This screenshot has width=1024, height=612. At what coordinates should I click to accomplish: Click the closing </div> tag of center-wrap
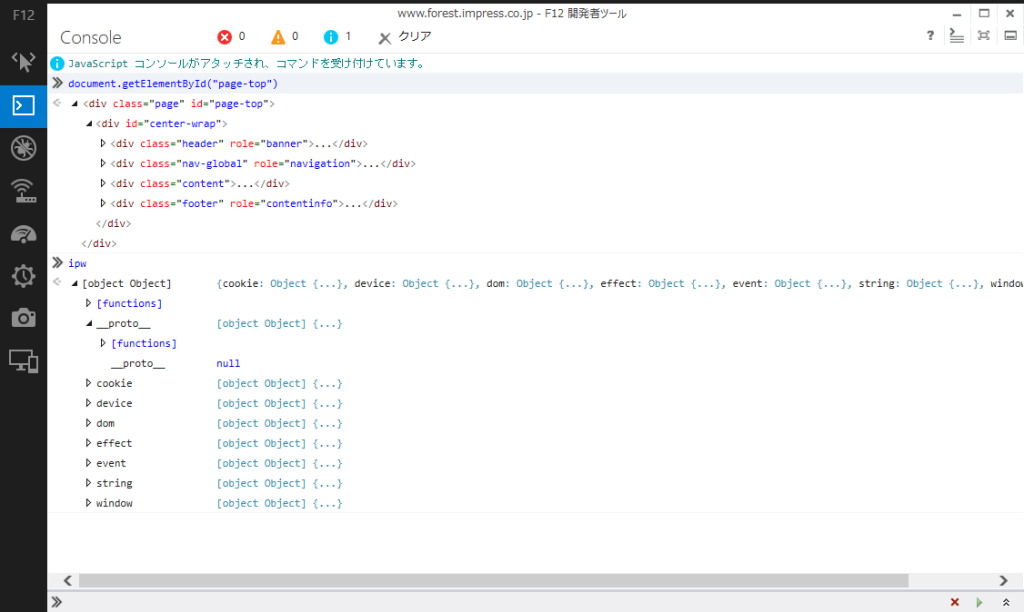(x=113, y=223)
